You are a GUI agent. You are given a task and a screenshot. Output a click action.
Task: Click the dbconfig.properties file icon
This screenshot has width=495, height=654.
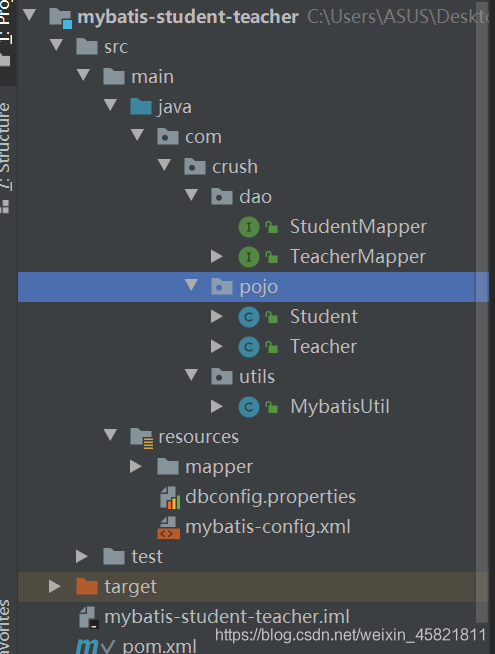point(170,498)
